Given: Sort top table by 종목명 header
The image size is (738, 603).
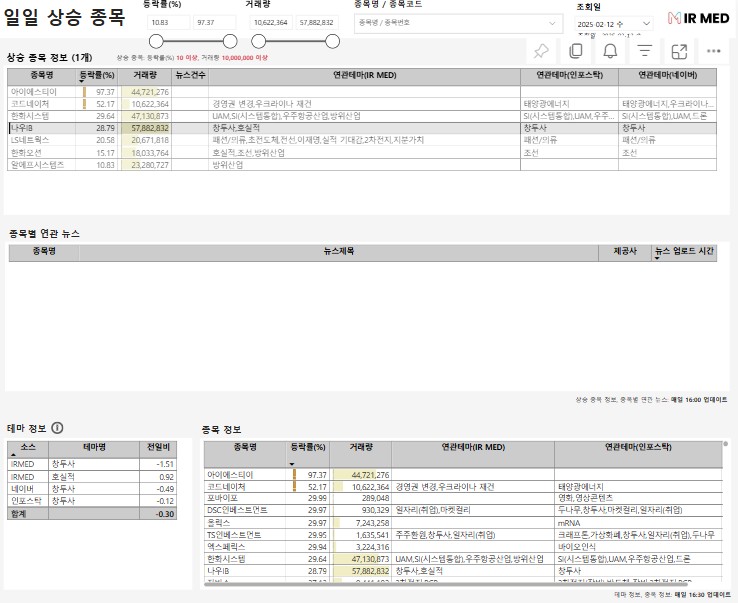Looking at the screenshot, I should [41, 76].
